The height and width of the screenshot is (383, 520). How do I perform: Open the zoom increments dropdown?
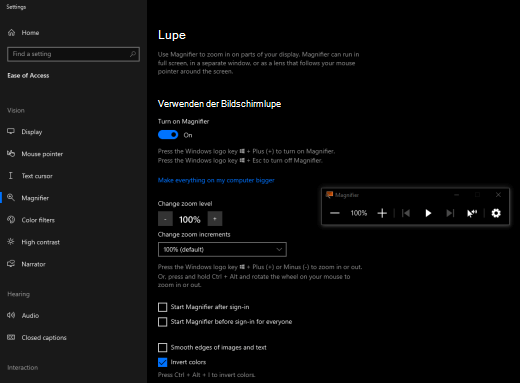tap(222, 249)
